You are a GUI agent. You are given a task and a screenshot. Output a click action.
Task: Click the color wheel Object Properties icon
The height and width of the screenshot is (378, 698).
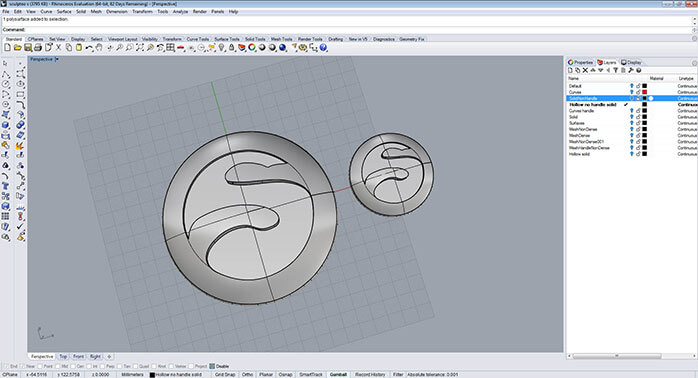[x=252, y=48]
